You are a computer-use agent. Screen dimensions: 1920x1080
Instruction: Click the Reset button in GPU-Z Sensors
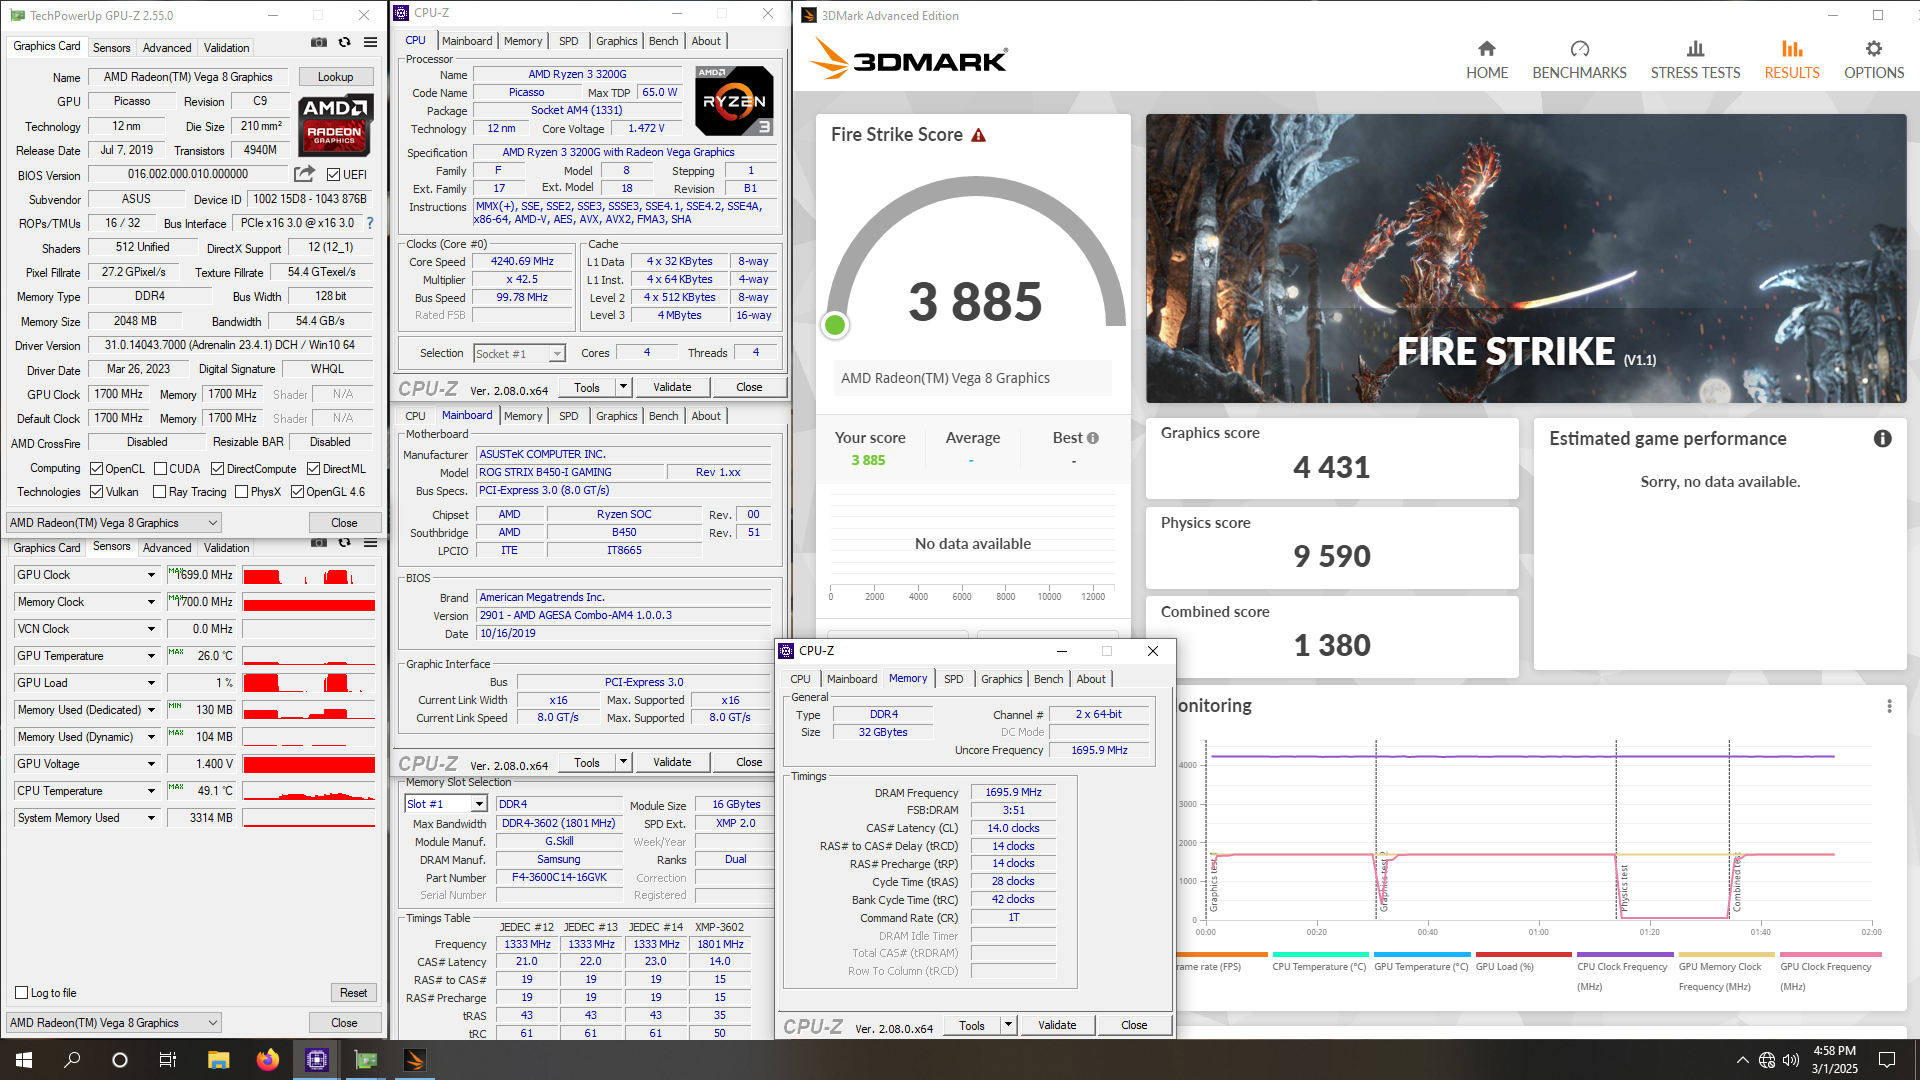[x=353, y=993]
